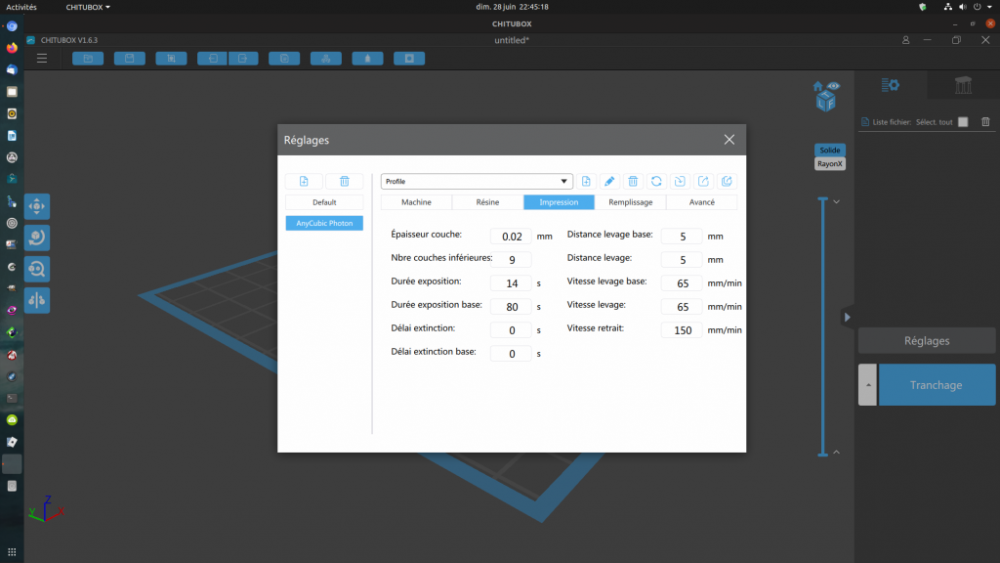Switch to Solide render mode
1000x563 pixels.
click(x=830, y=150)
